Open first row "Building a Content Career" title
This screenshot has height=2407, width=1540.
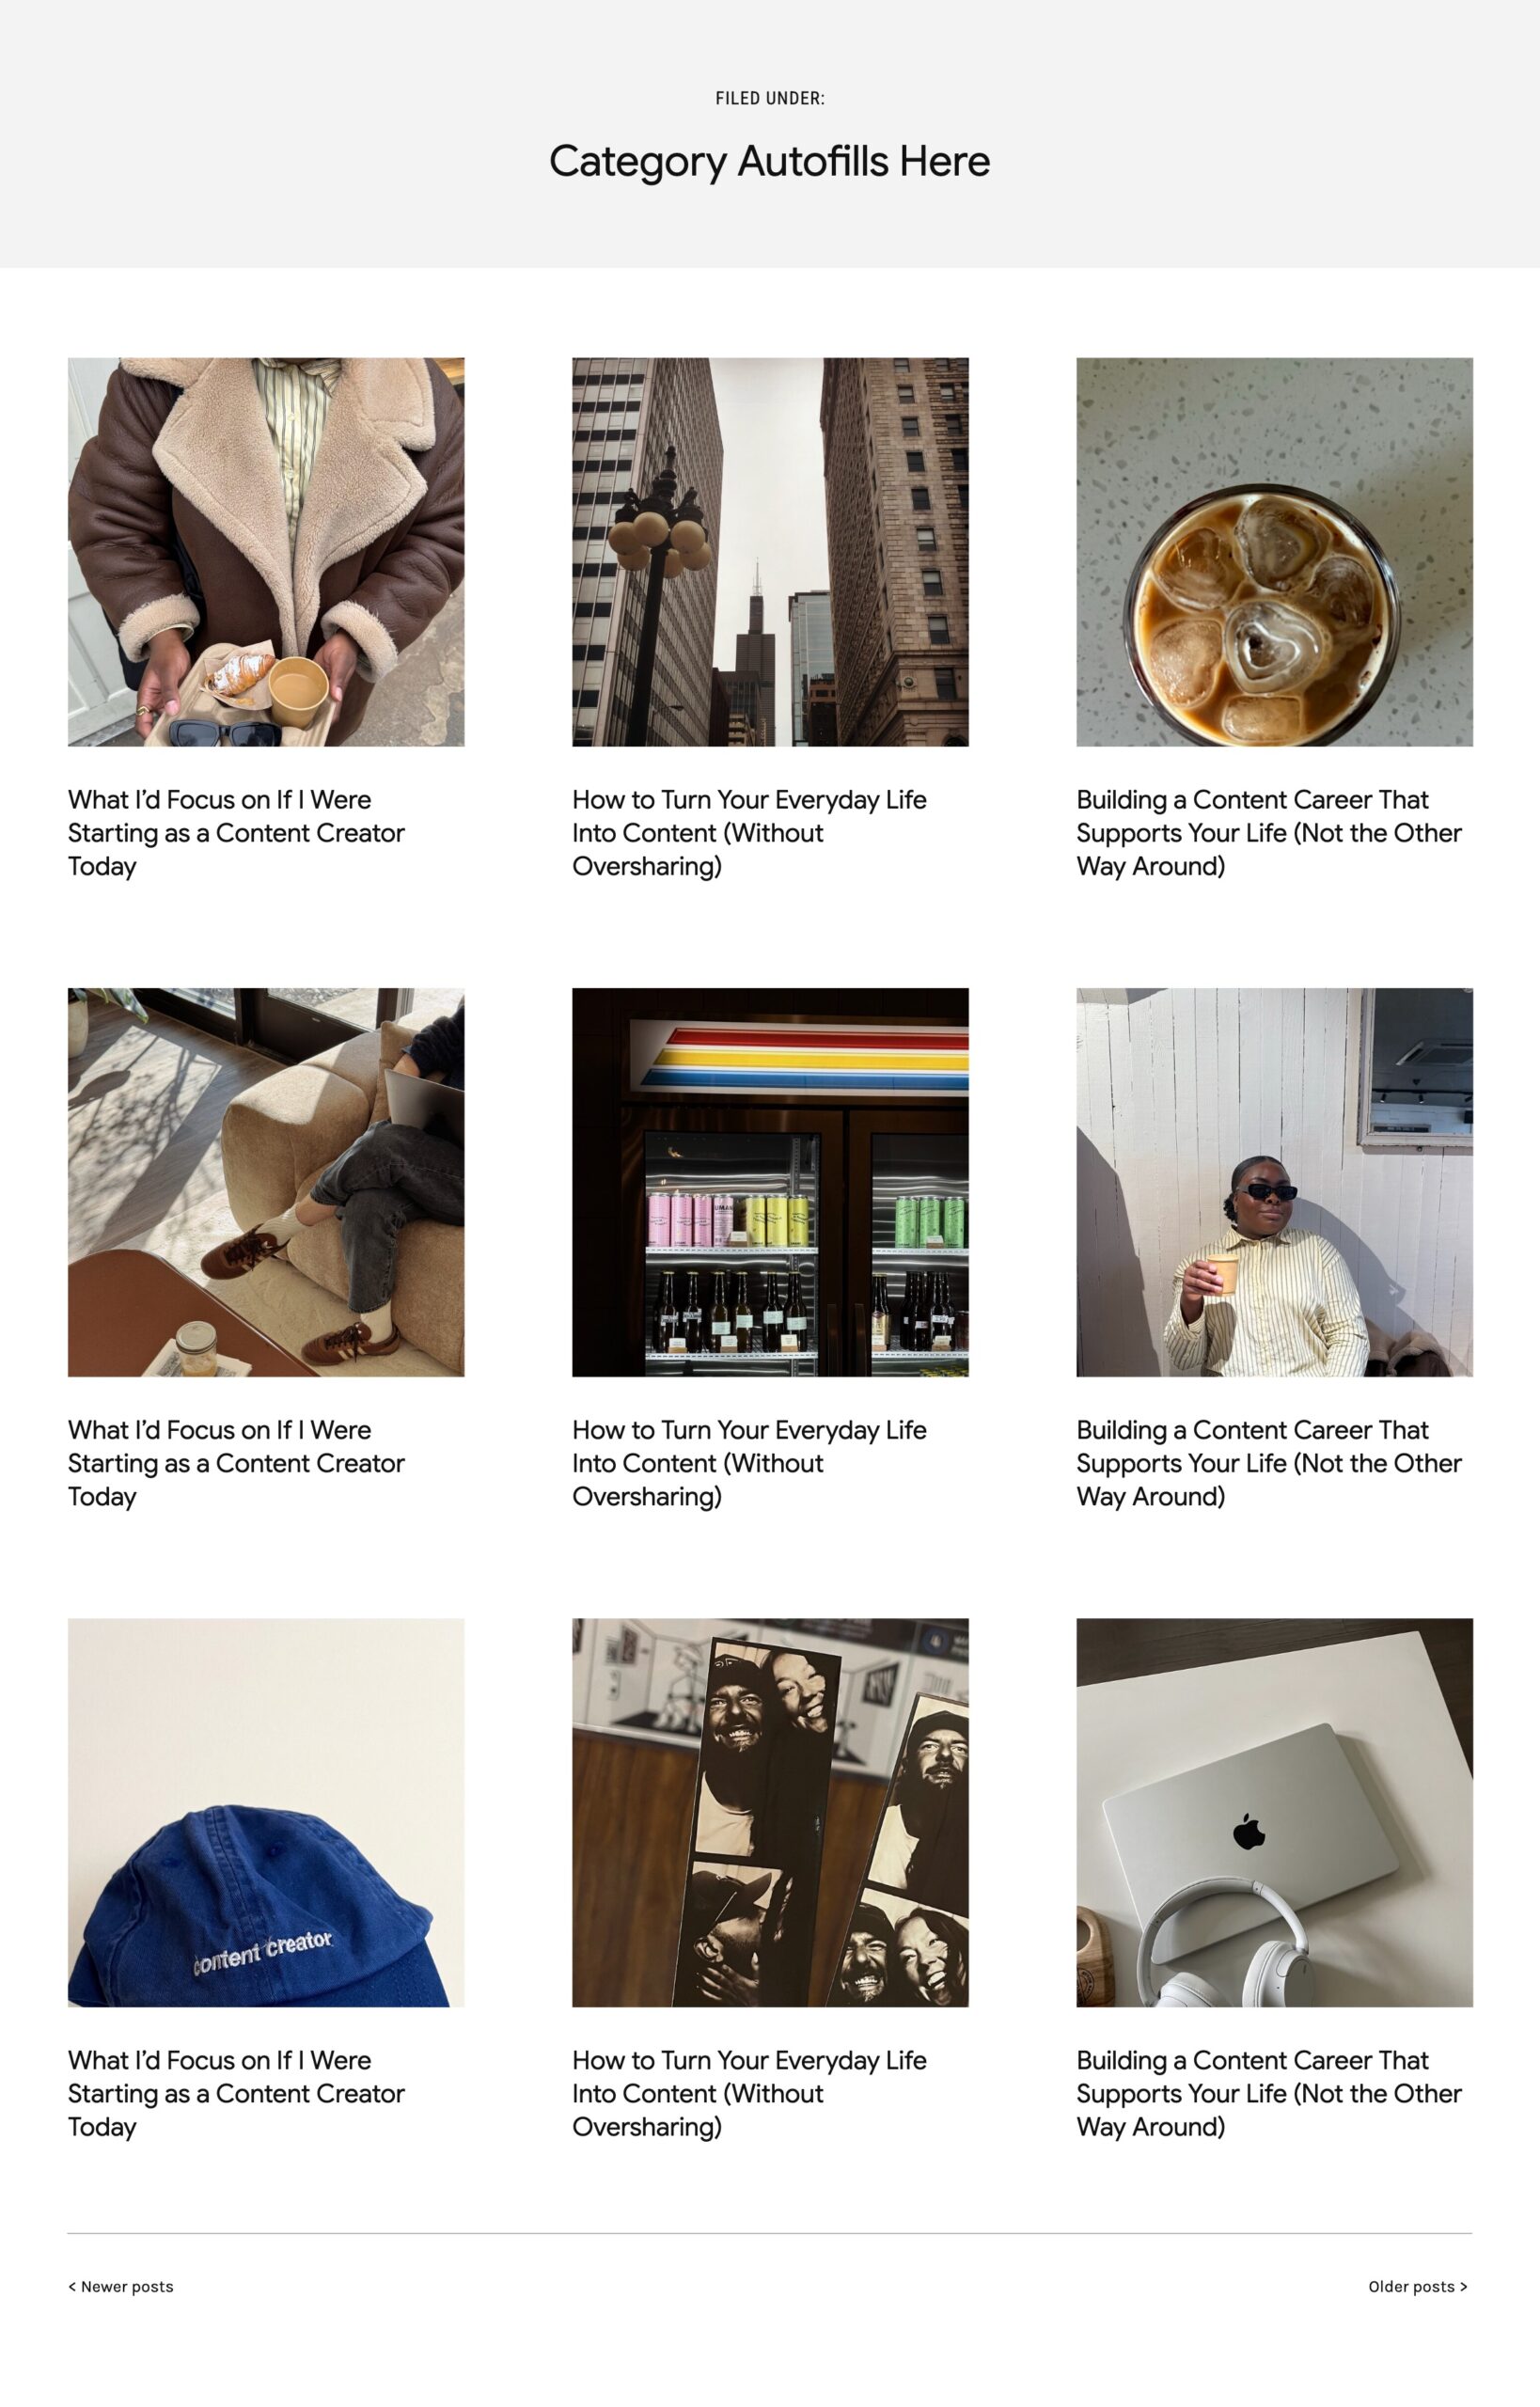coord(1269,832)
